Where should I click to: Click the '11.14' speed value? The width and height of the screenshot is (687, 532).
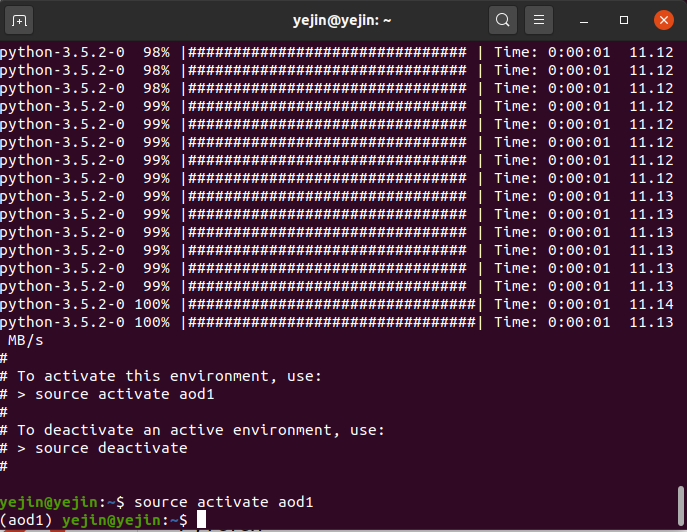(651, 304)
